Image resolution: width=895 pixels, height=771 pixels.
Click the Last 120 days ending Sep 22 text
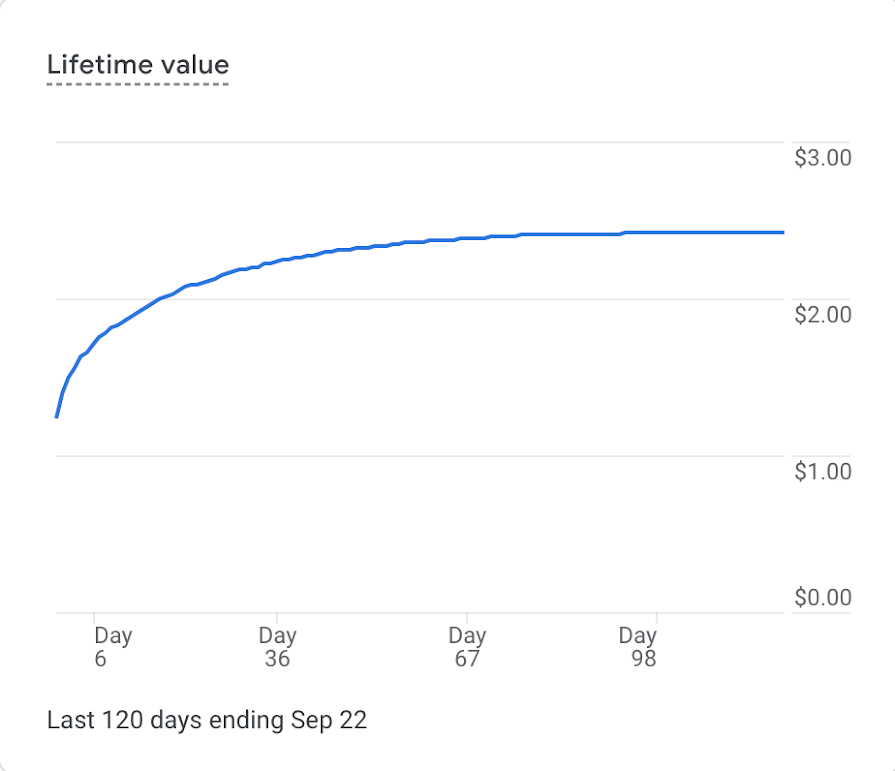(x=207, y=720)
